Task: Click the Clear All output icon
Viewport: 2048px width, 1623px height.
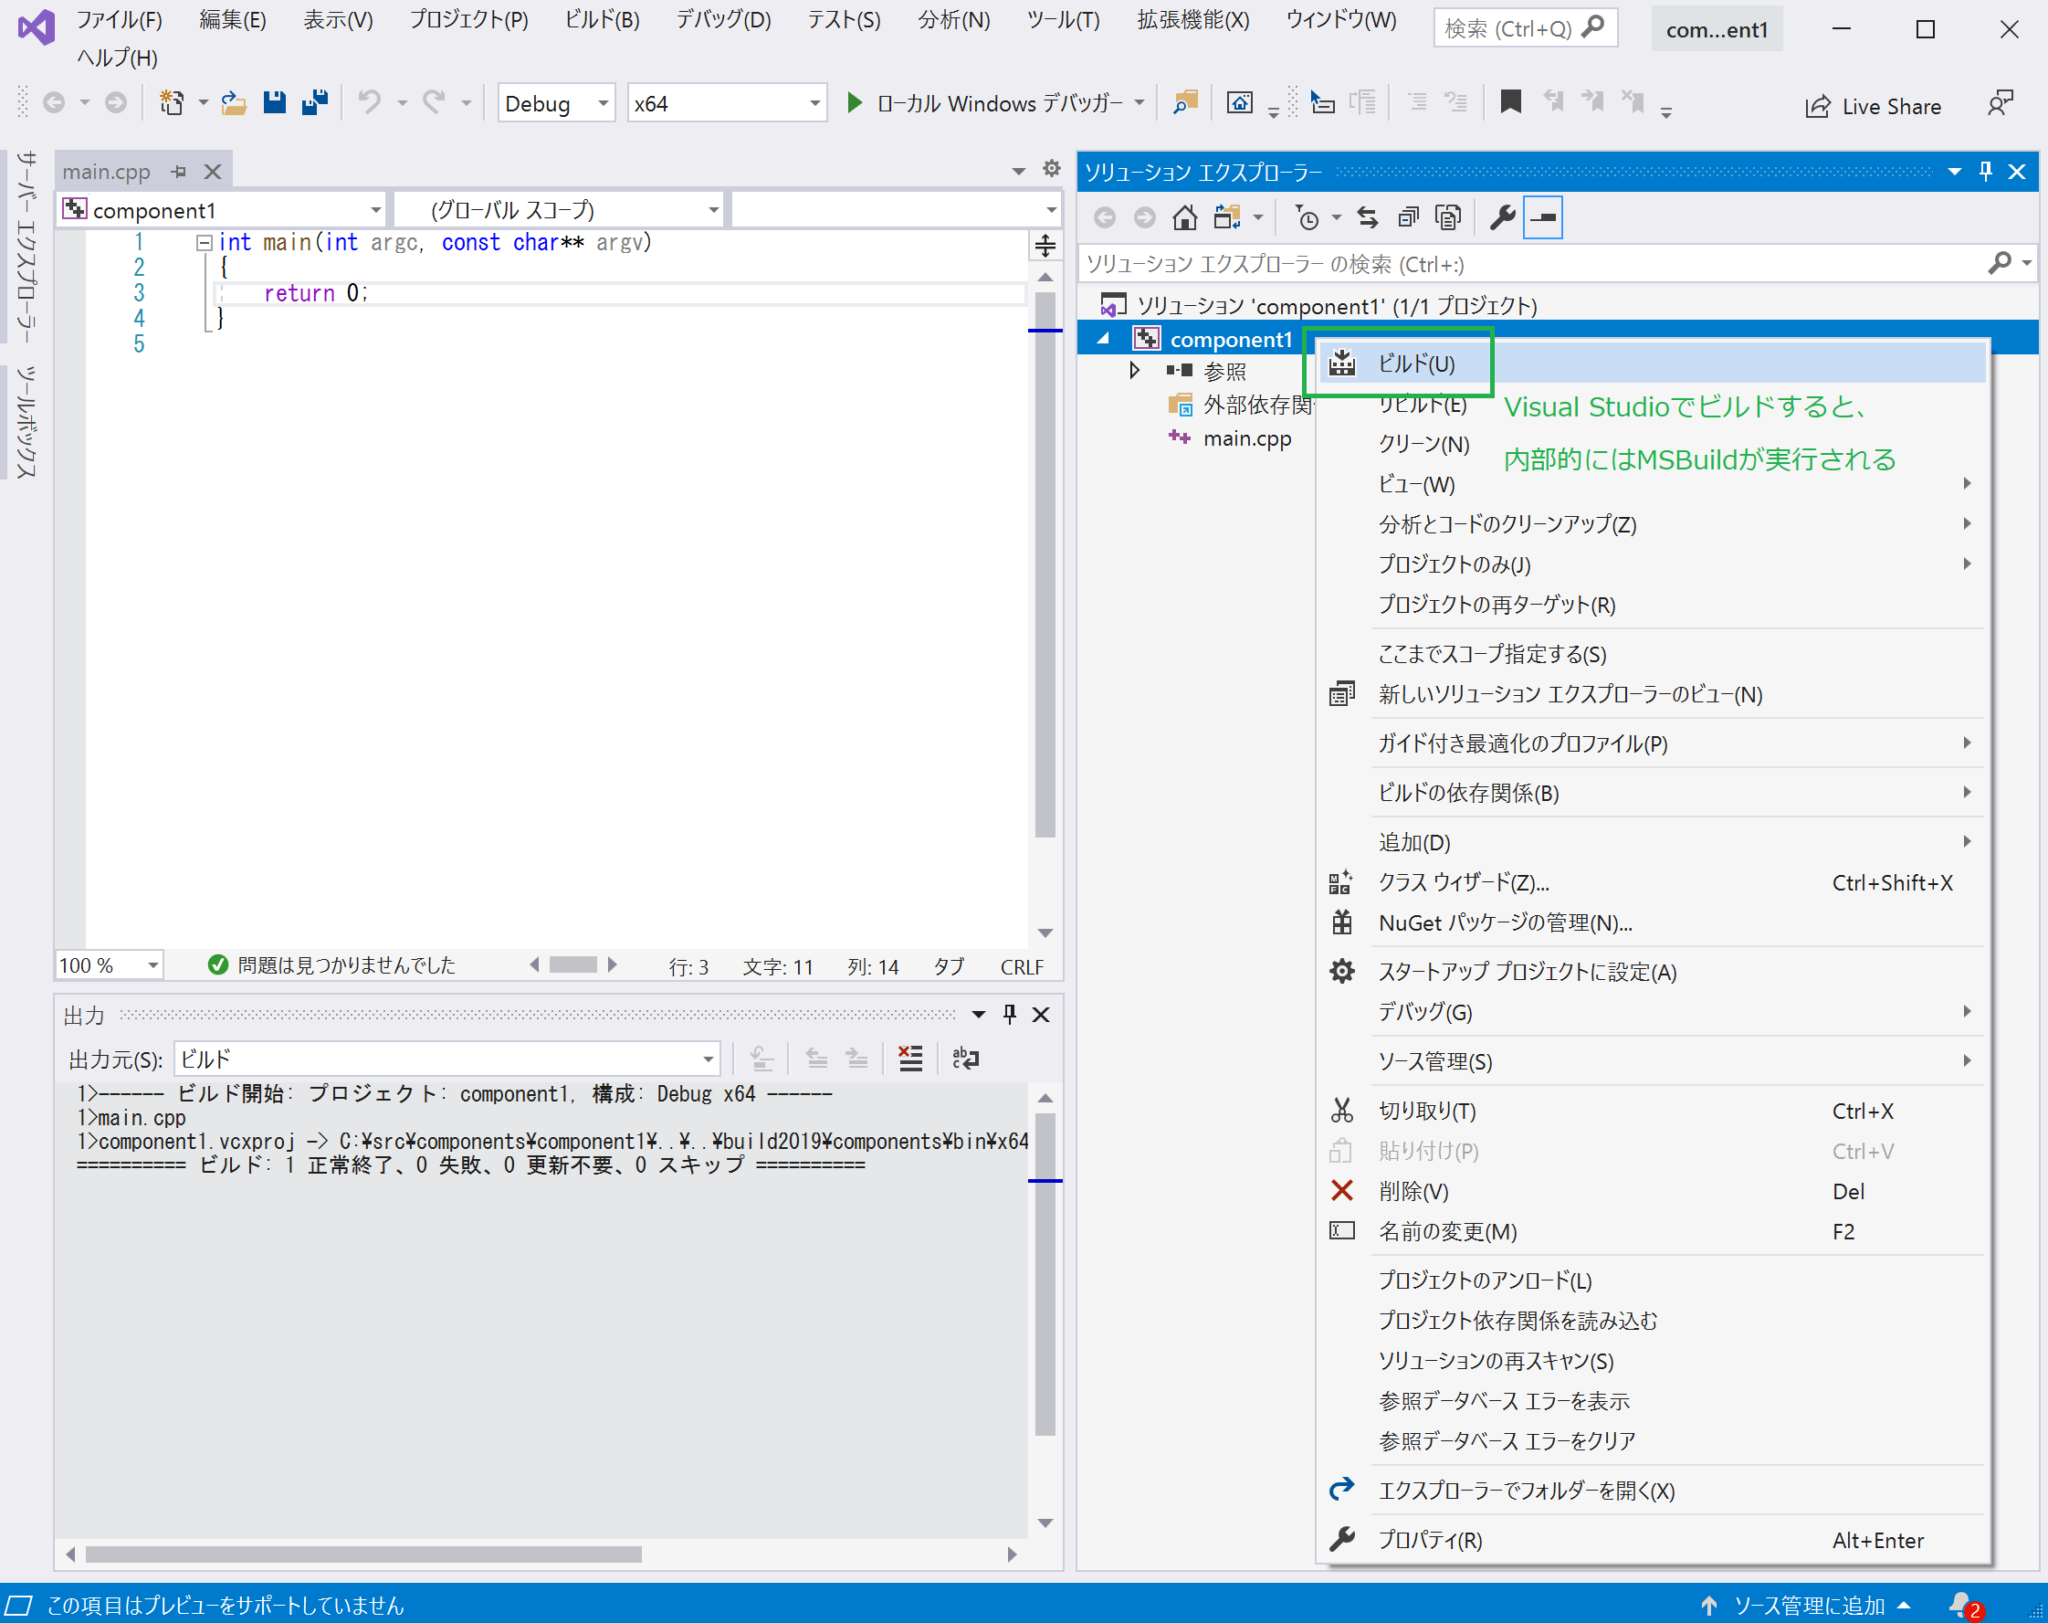Action: point(909,1058)
